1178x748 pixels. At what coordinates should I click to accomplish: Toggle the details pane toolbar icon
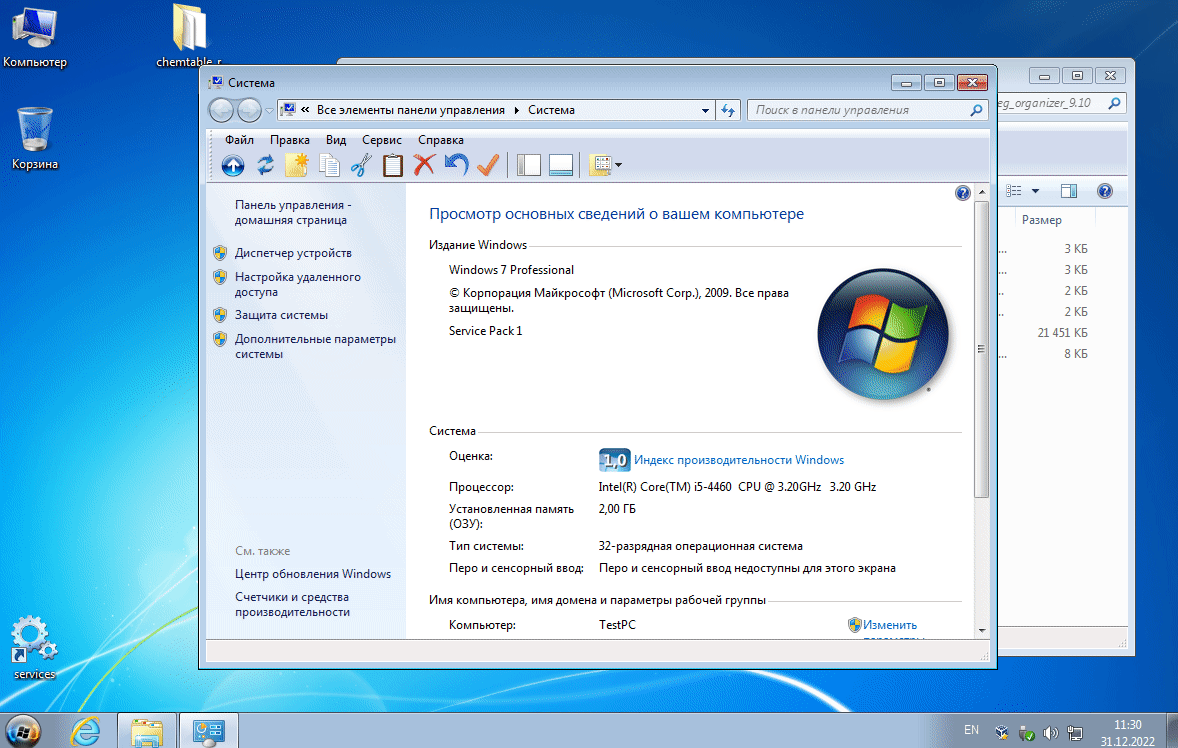[561, 165]
